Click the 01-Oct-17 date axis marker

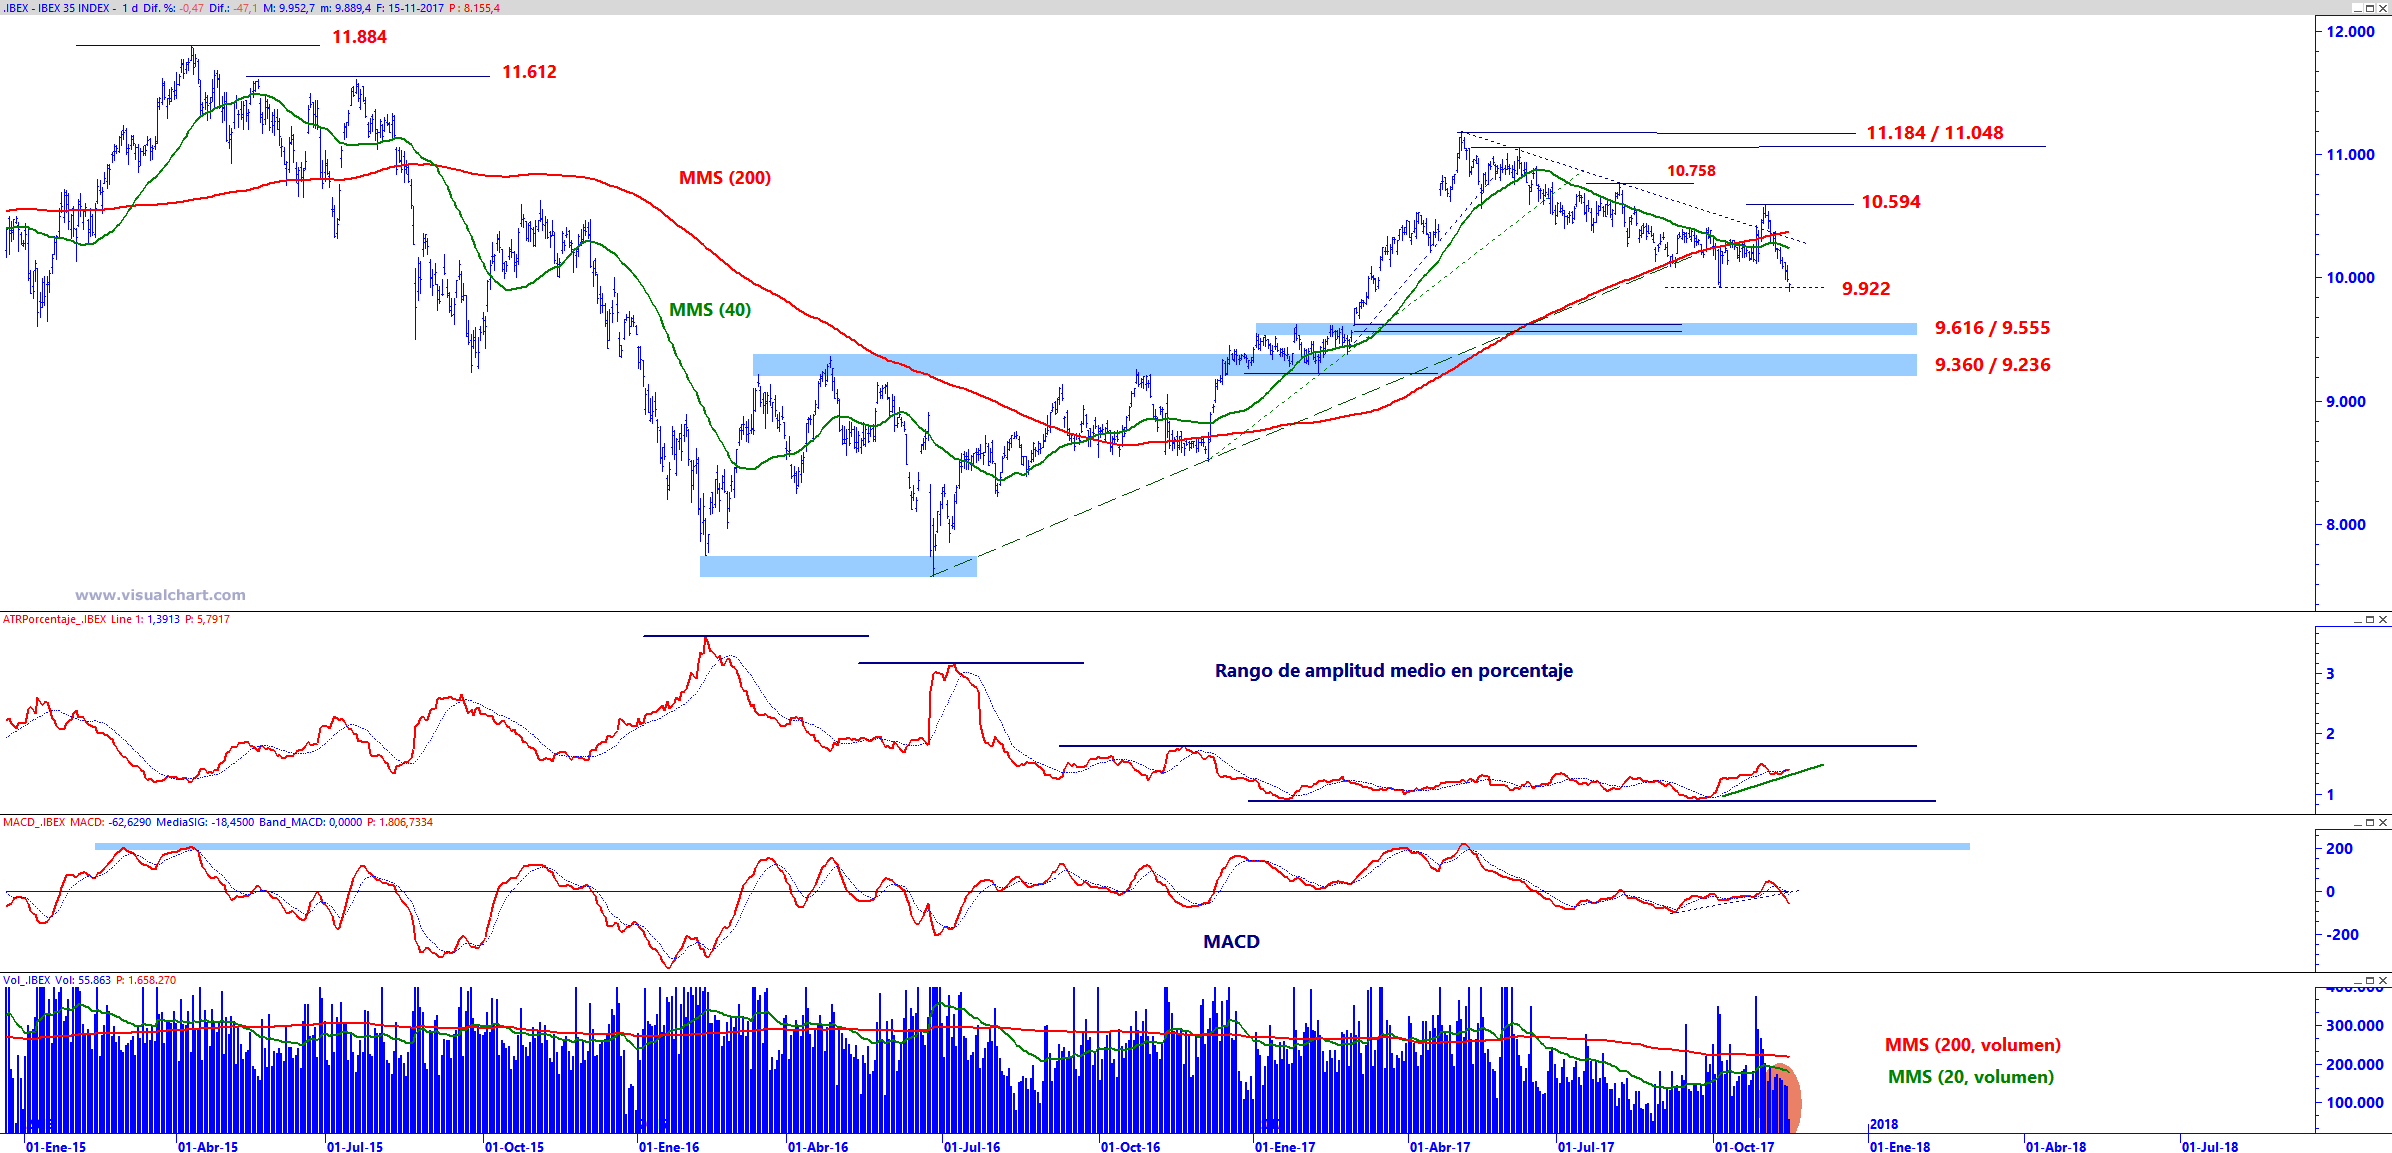[1744, 1147]
